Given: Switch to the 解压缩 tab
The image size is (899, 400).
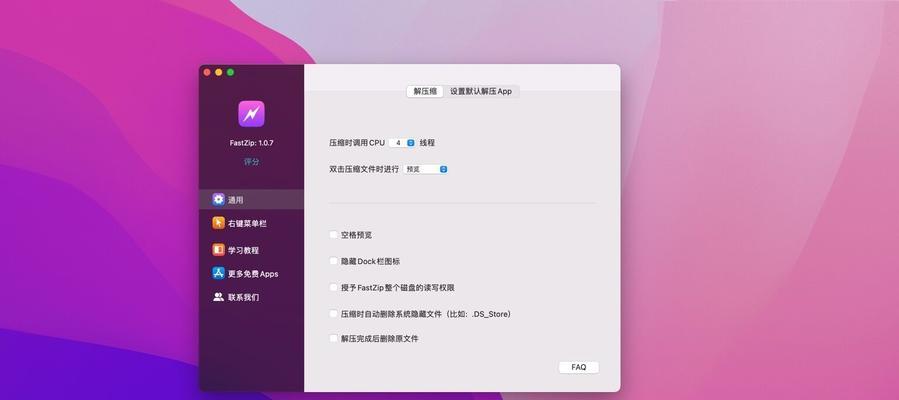Looking at the screenshot, I should tap(425, 91).
